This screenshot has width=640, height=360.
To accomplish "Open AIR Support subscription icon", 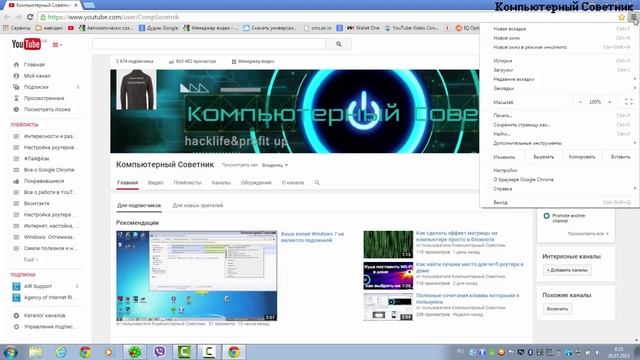I will (16, 287).
